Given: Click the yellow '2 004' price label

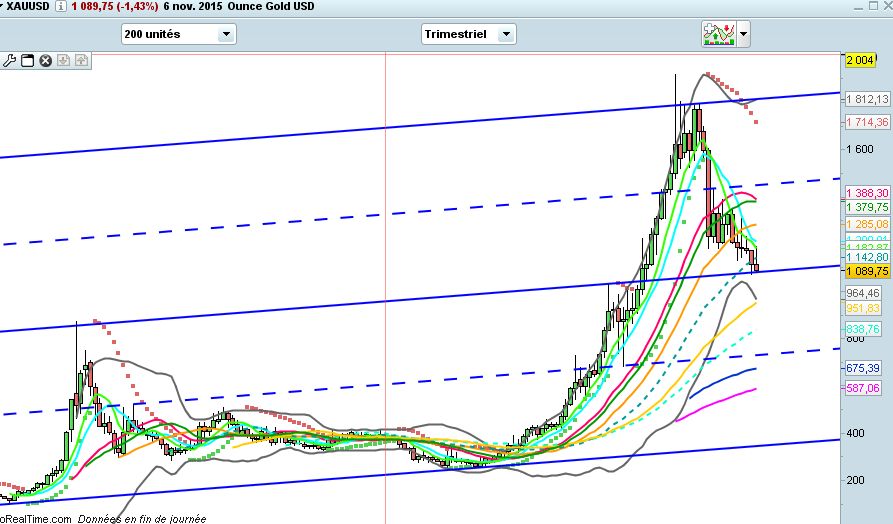Looking at the screenshot, I should coord(860,60).
